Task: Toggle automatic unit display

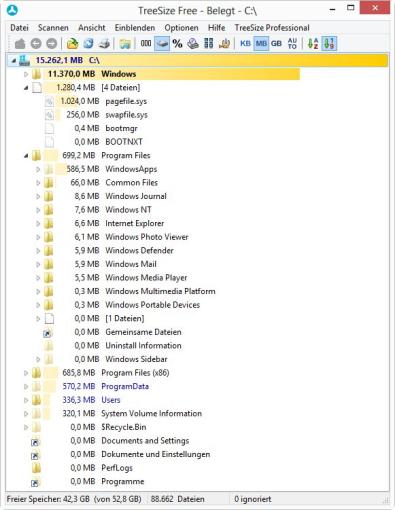Action: [292, 43]
